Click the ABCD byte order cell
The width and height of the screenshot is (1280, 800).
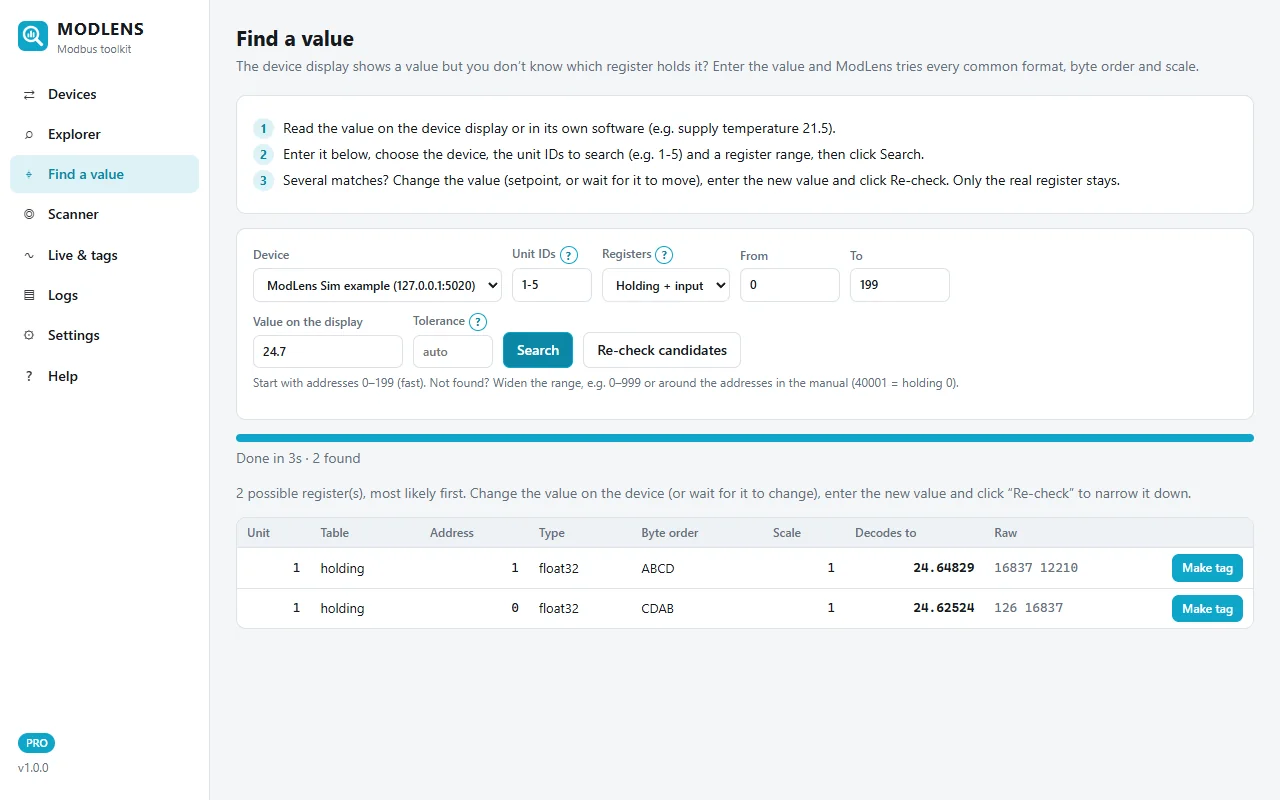(658, 568)
